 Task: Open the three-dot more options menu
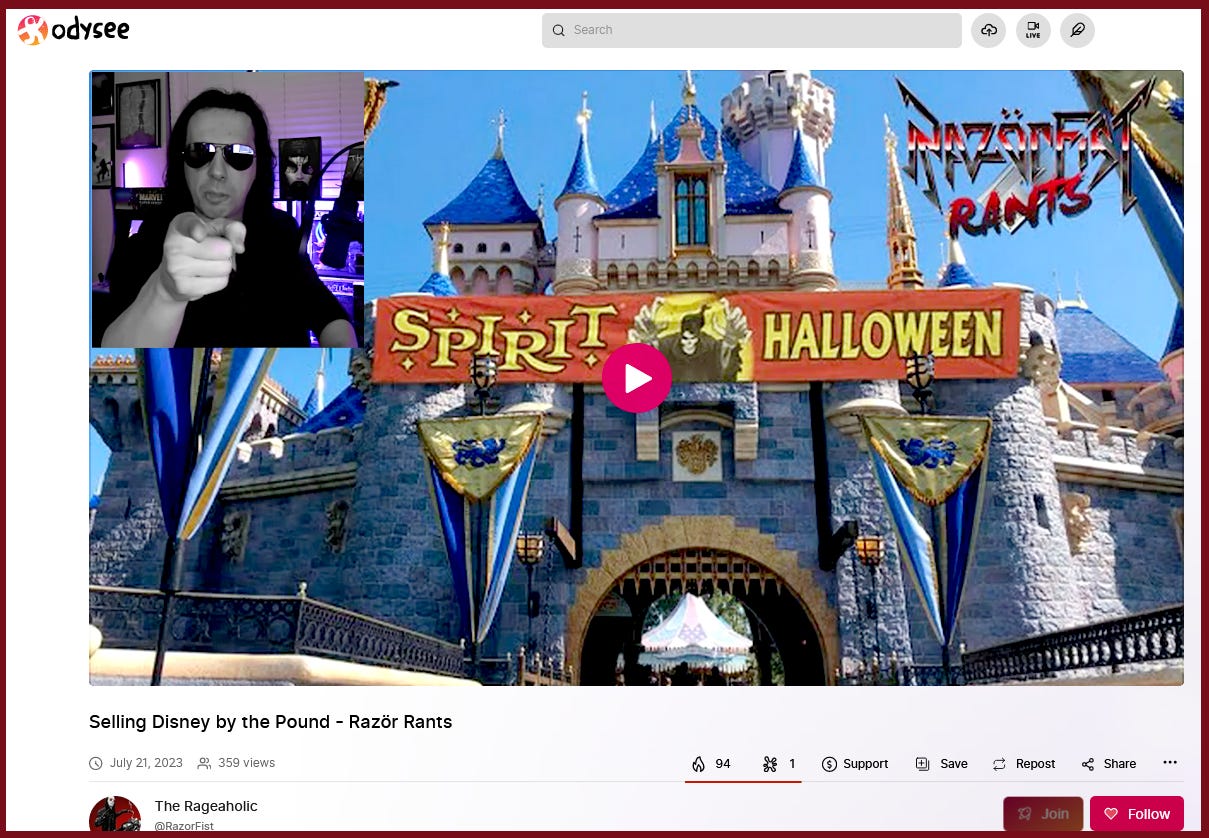tap(1170, 763)
